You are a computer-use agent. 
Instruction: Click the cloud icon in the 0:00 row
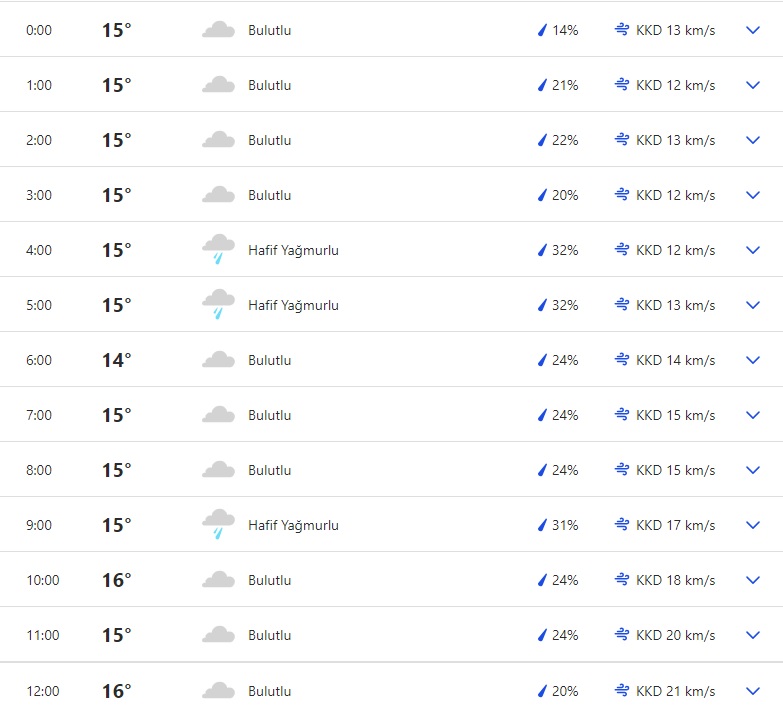click(x=218, y=30)
